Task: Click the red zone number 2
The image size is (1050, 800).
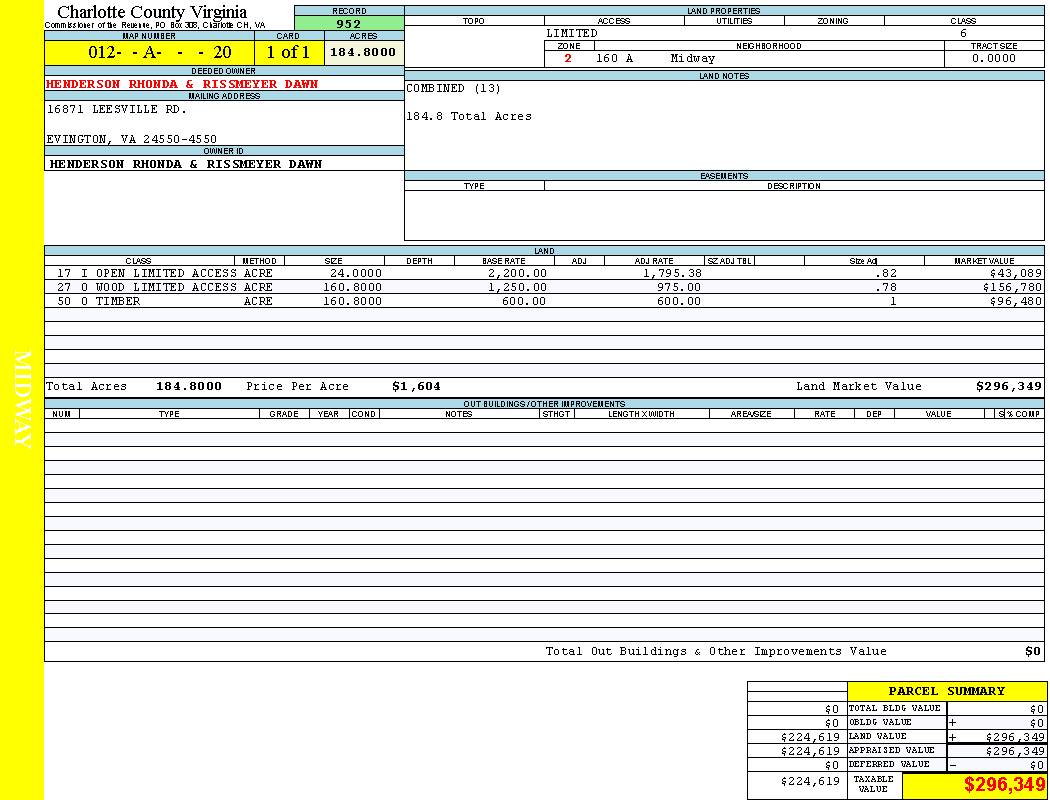Action: point(568,59)
